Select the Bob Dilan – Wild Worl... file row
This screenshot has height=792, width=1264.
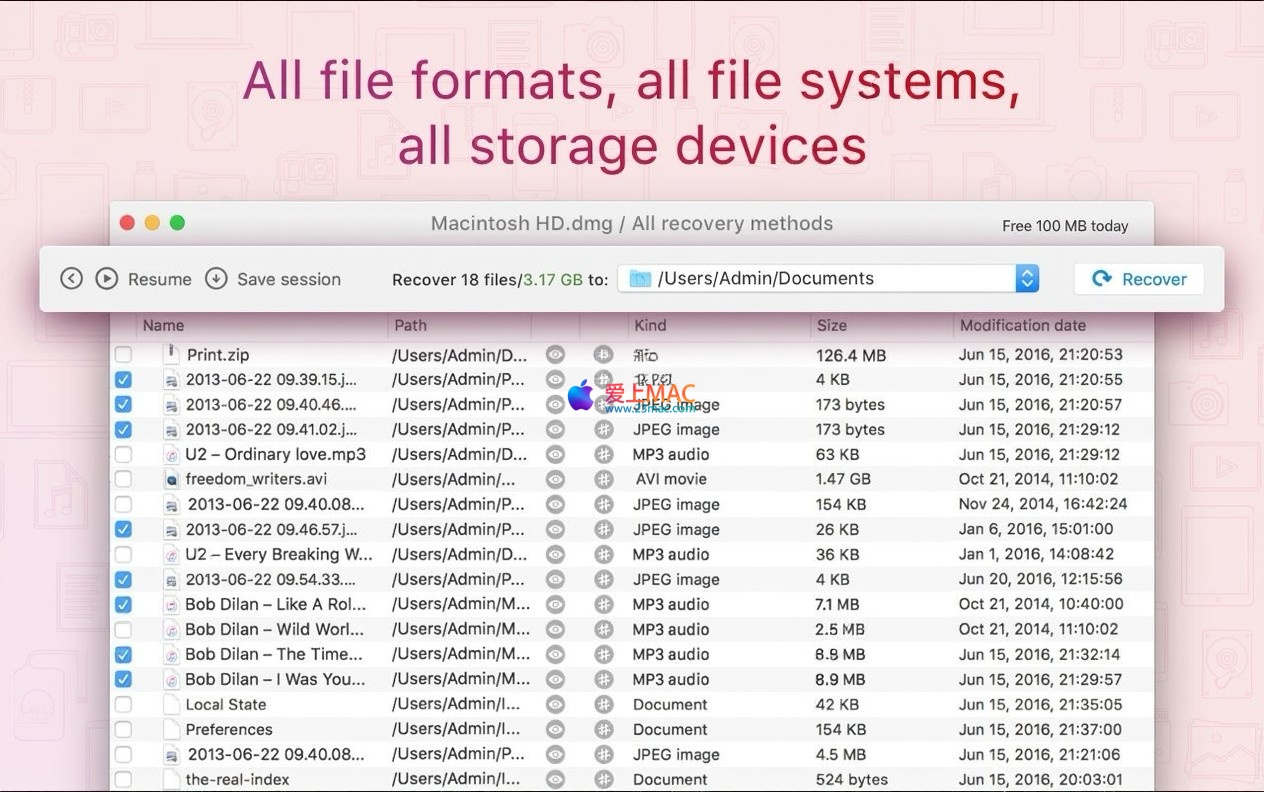tap(275, 629)
